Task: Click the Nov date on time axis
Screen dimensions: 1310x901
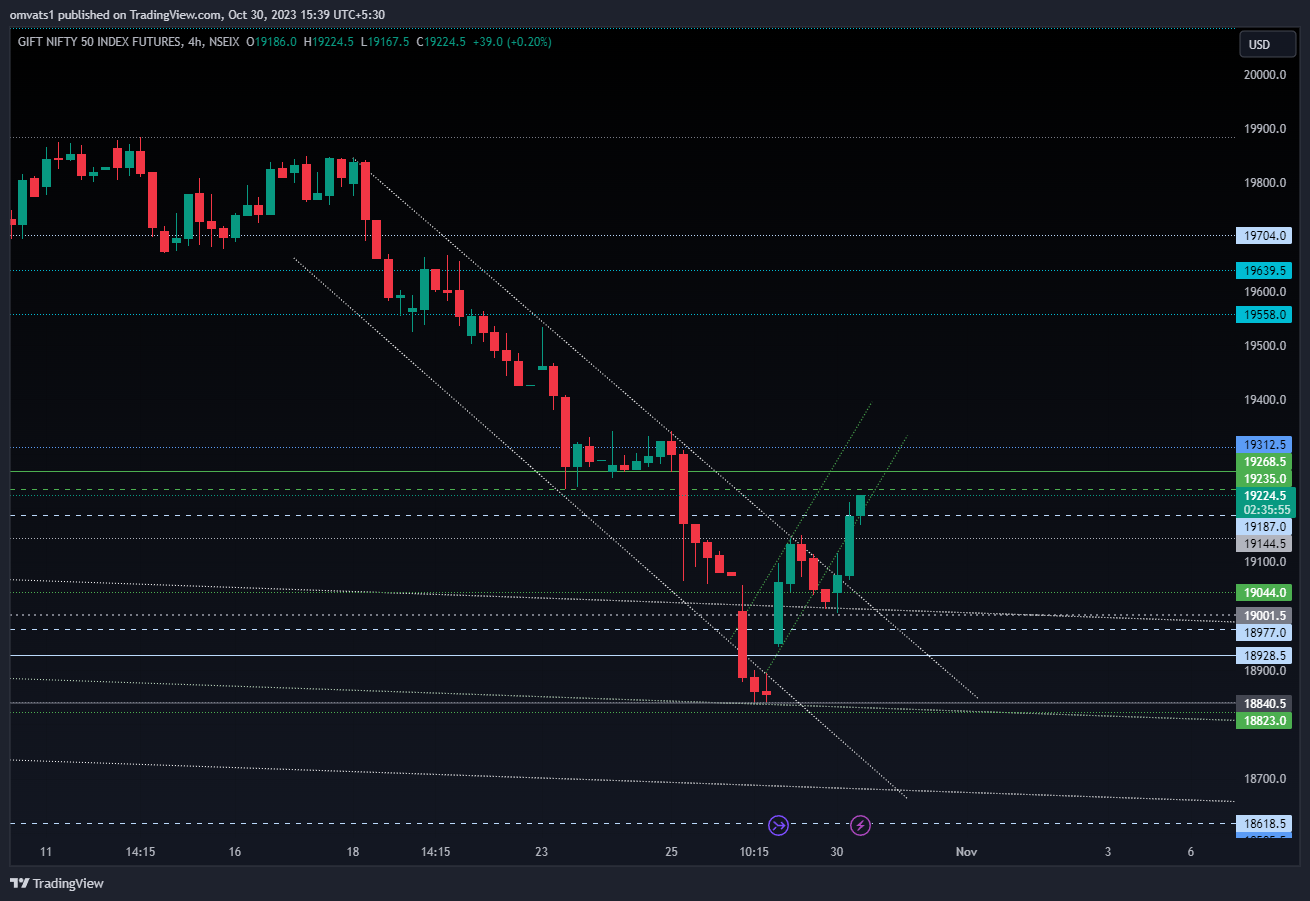Action: click(966, 852)
